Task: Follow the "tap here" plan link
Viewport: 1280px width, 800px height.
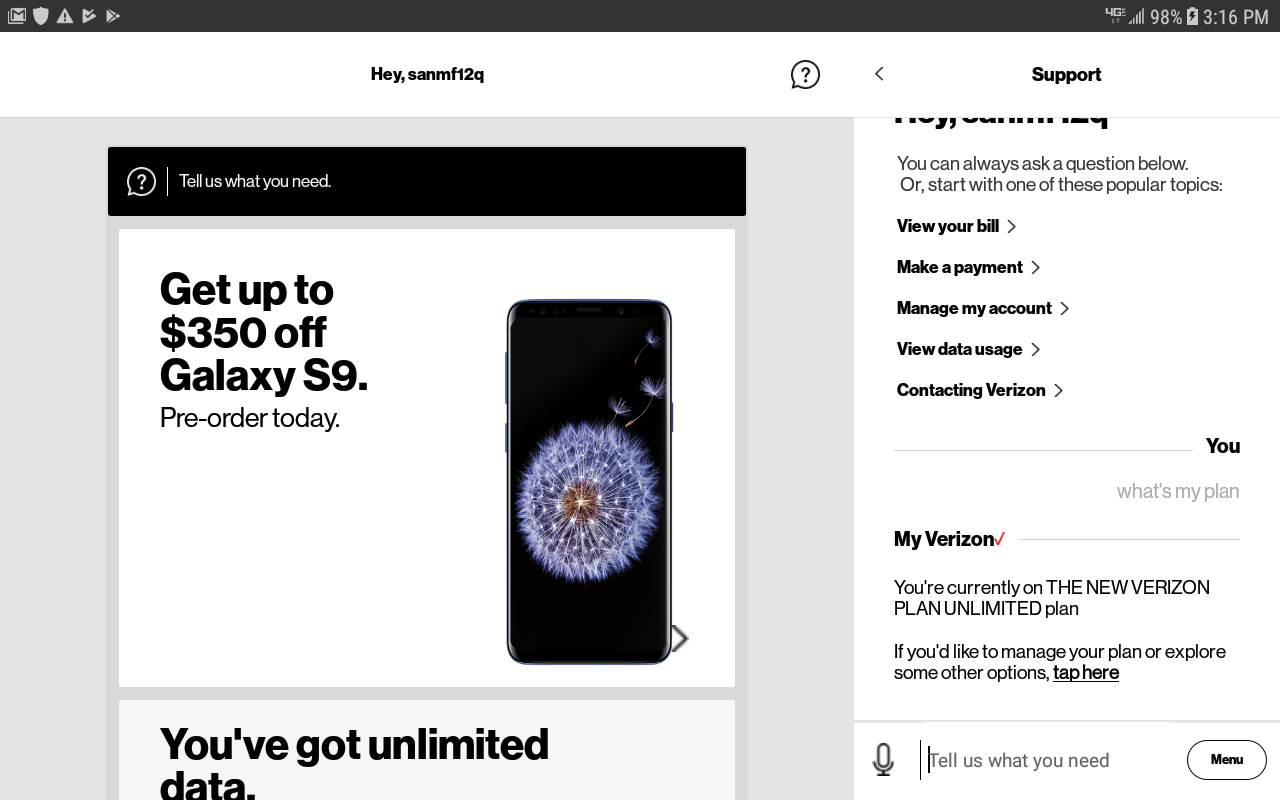Action: pyautogui.click(x=1086, y=673)
